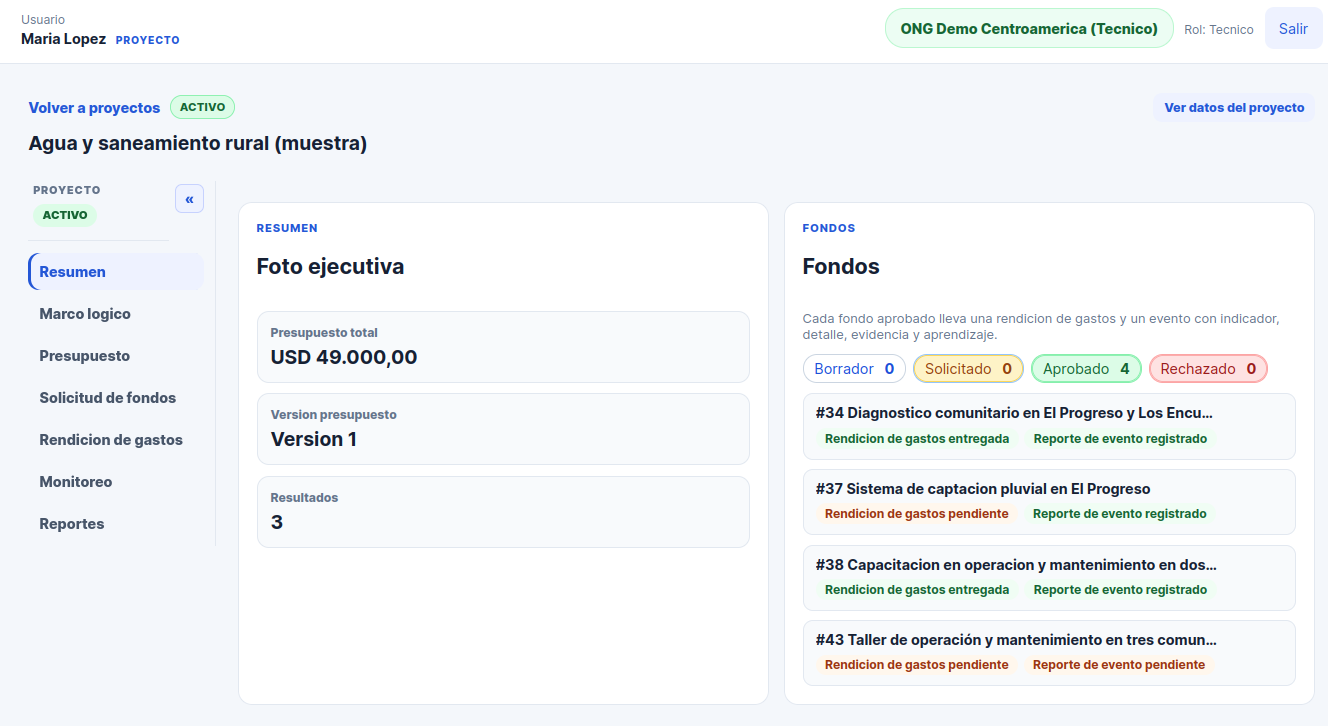1328x726 pixels.
Task: Click Ver datos del proyecto button
Action: pyautogui.click(x=1234, y=108)
